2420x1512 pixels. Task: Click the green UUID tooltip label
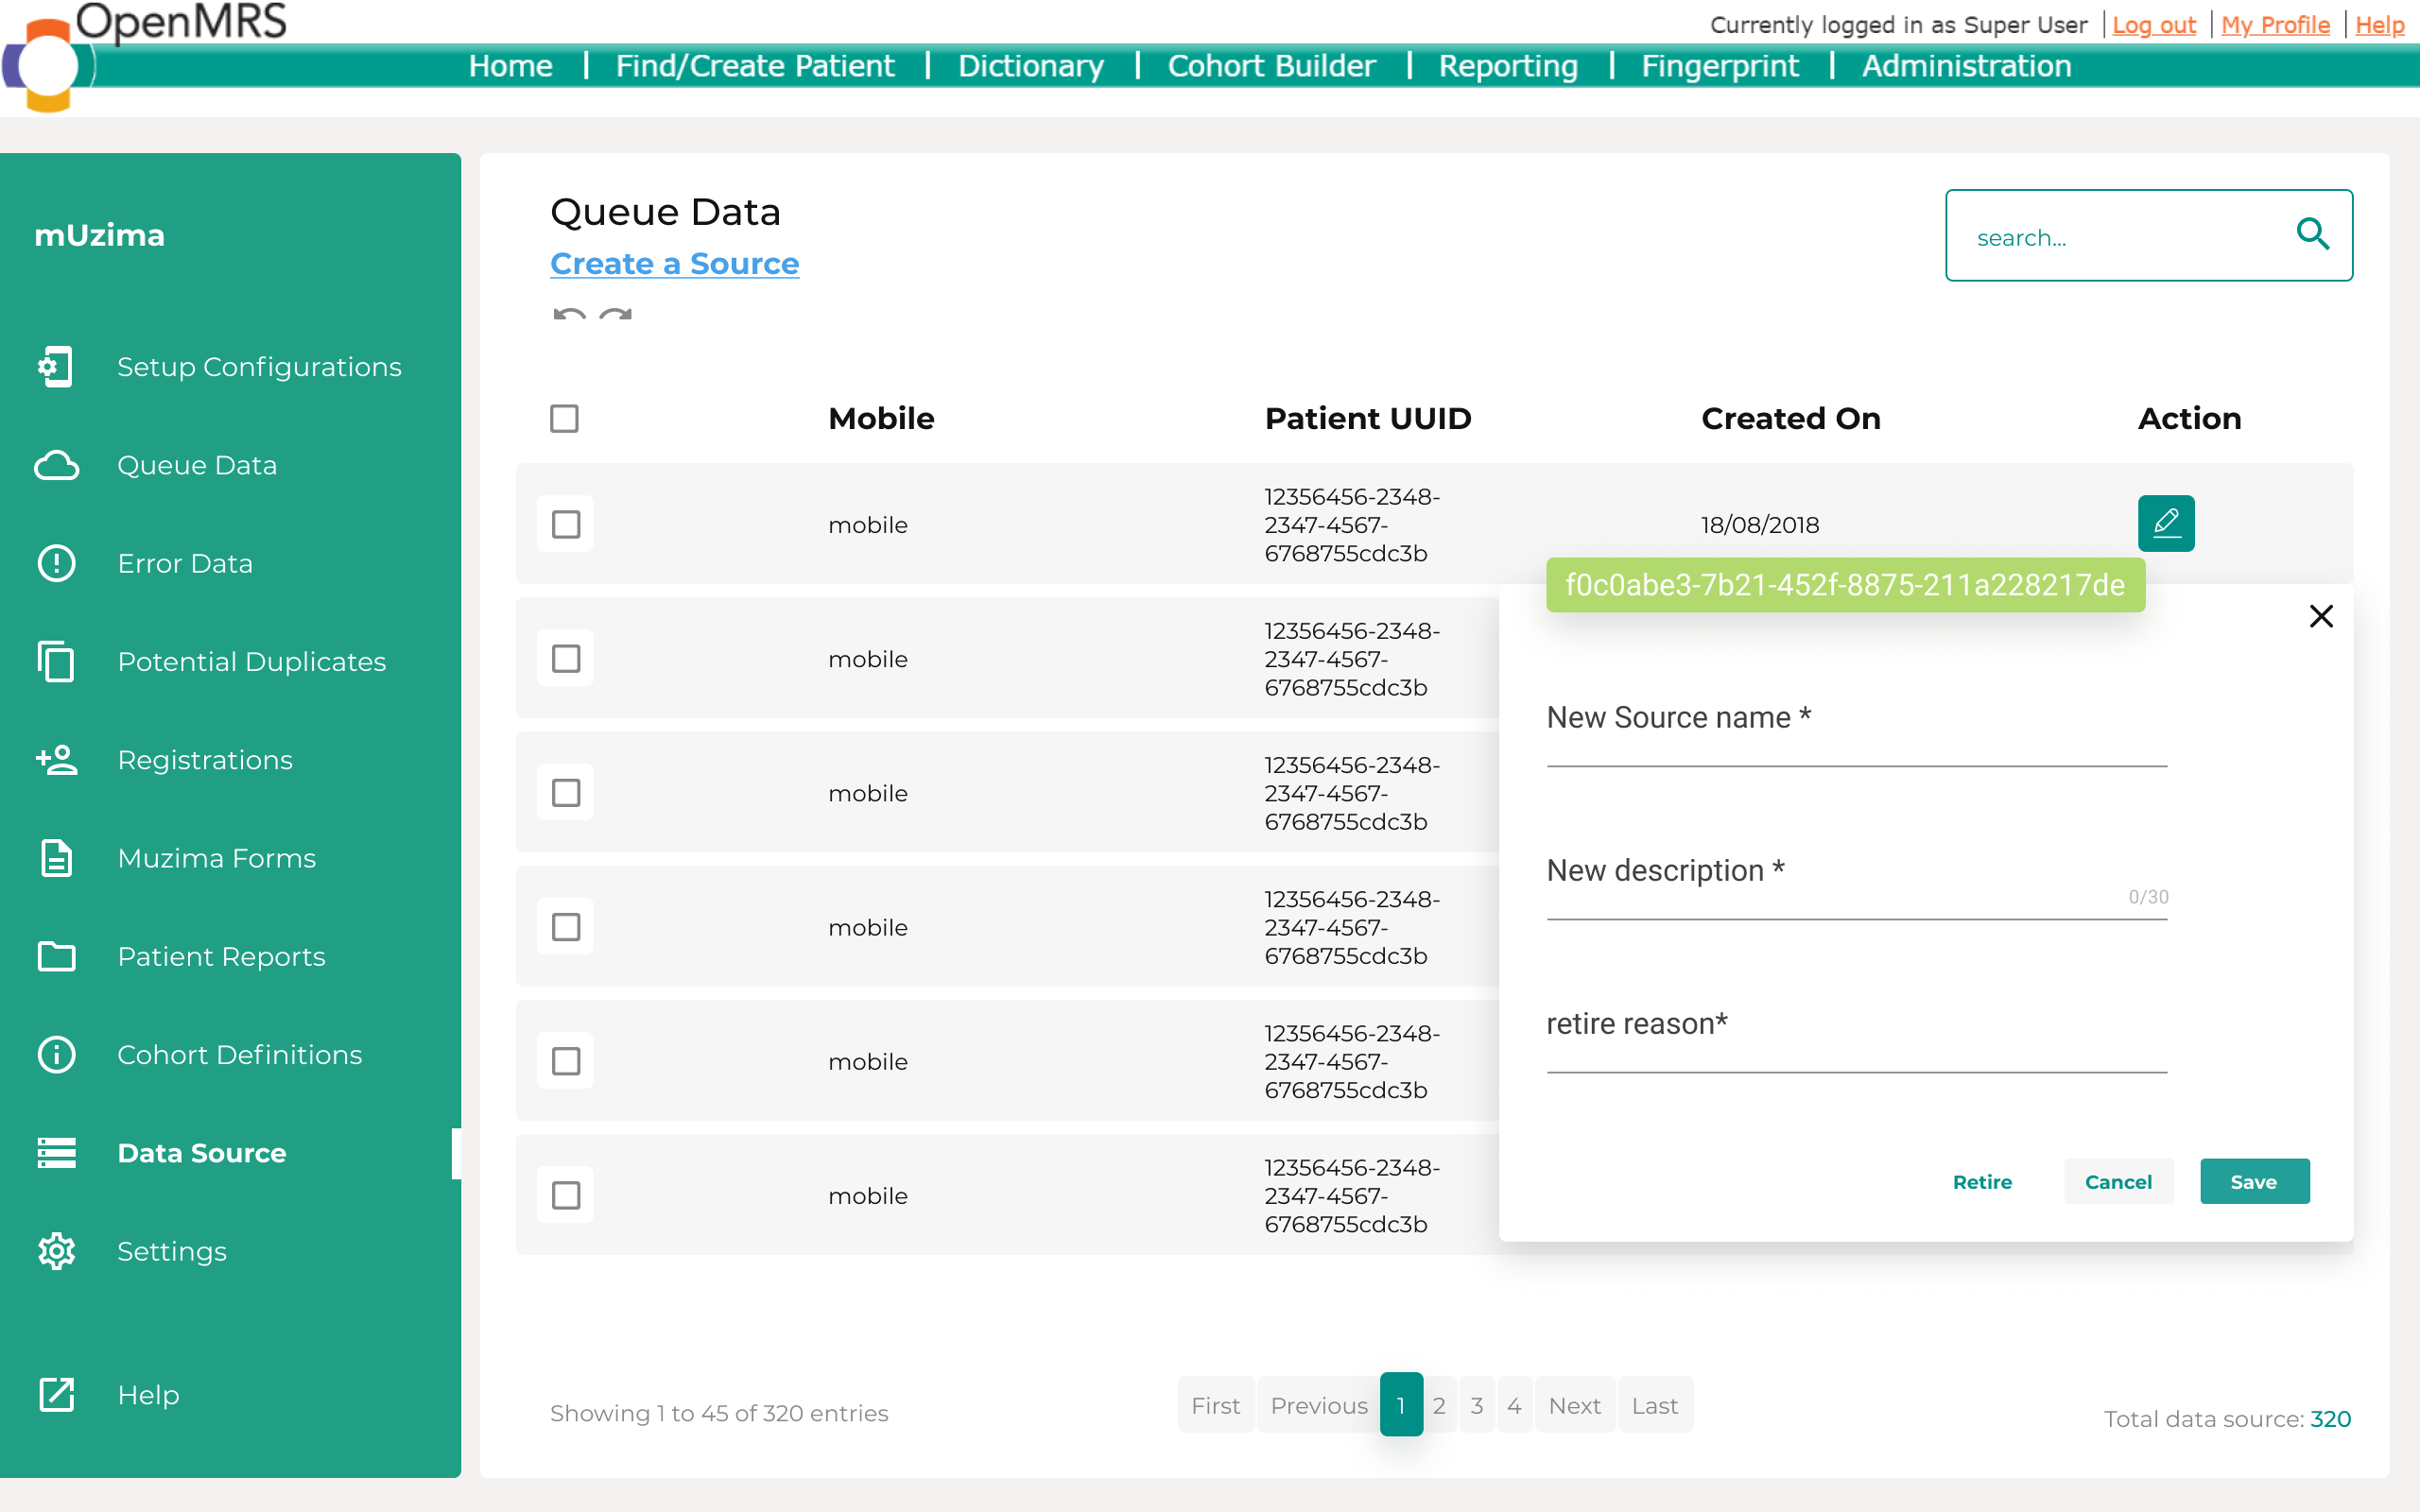tap(1845, 584)
